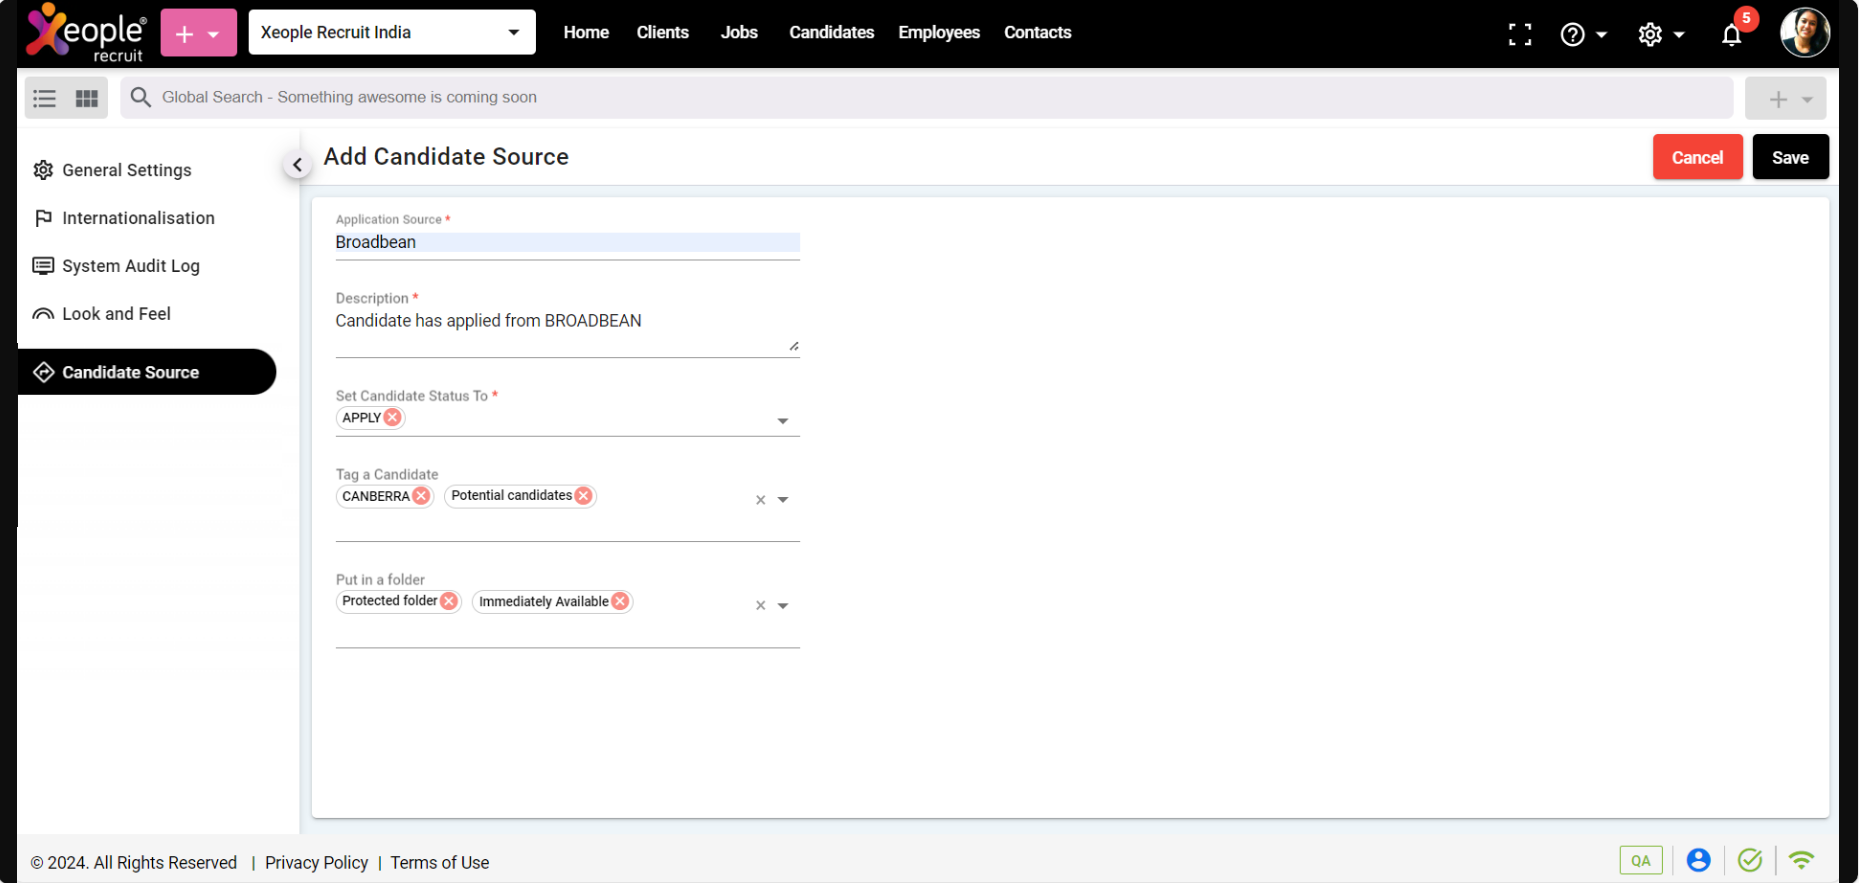Expand the Set Candidate Status To dropdown
Screen dimensions: 1859x883
coord(782,421)
